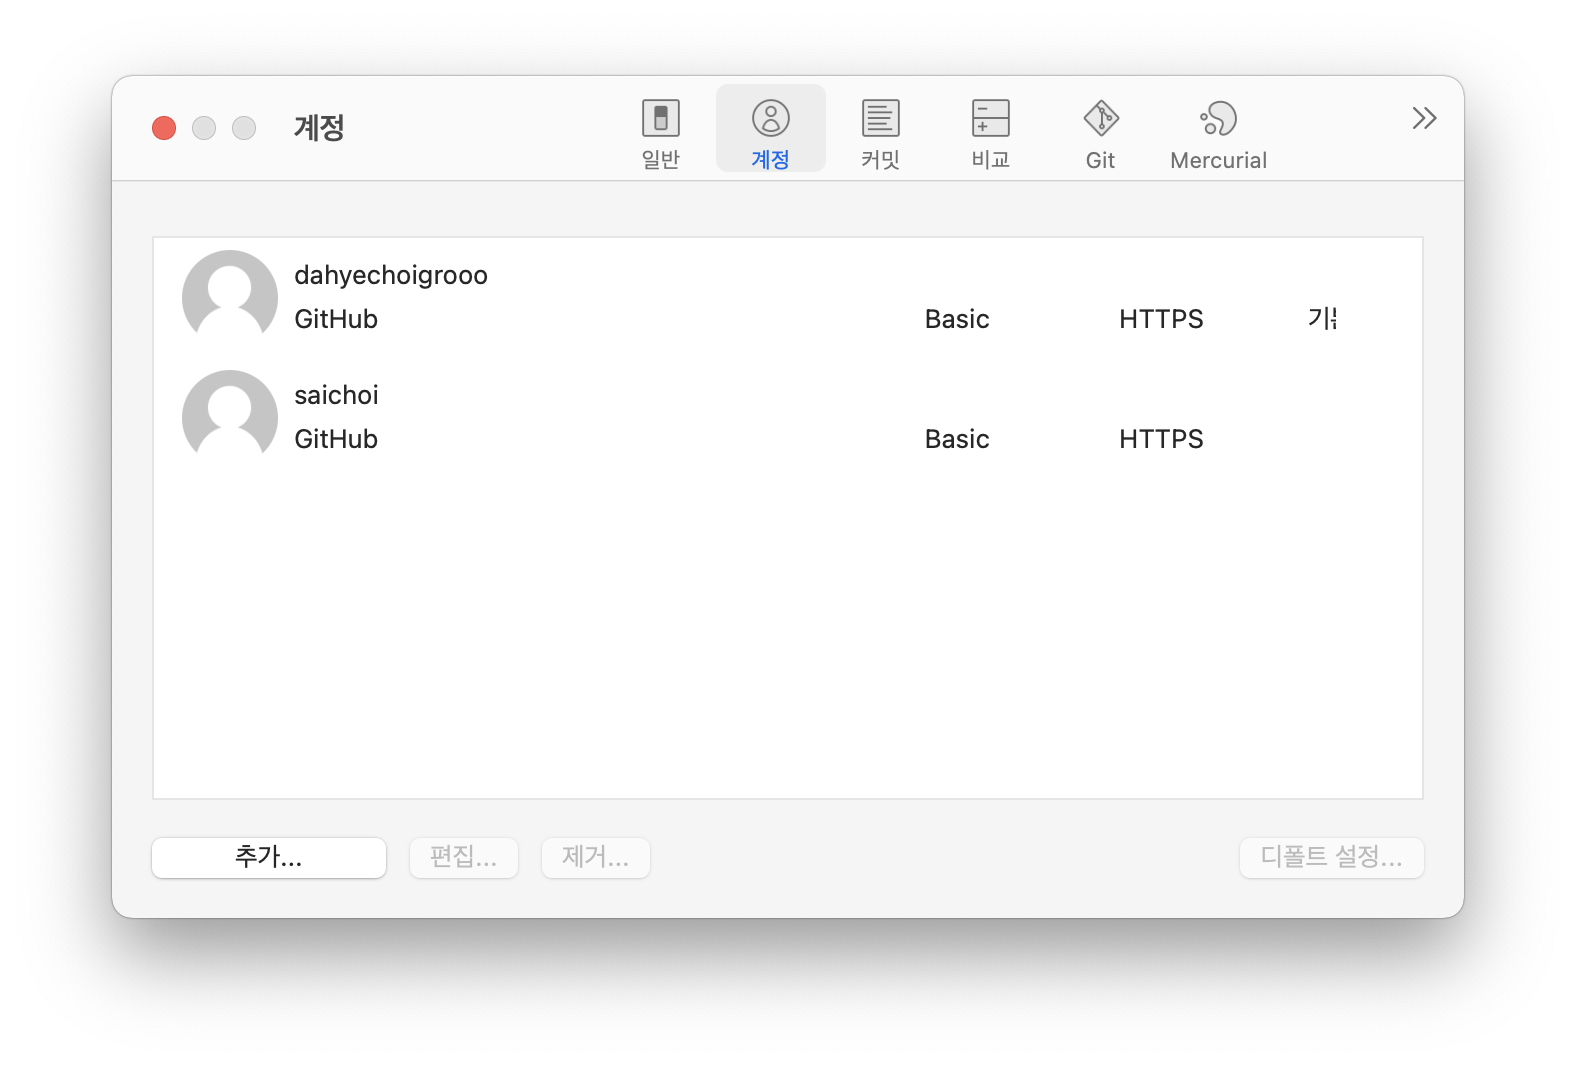
Task: Click the dahyechoigrooo account avatar
Action: 230,297
